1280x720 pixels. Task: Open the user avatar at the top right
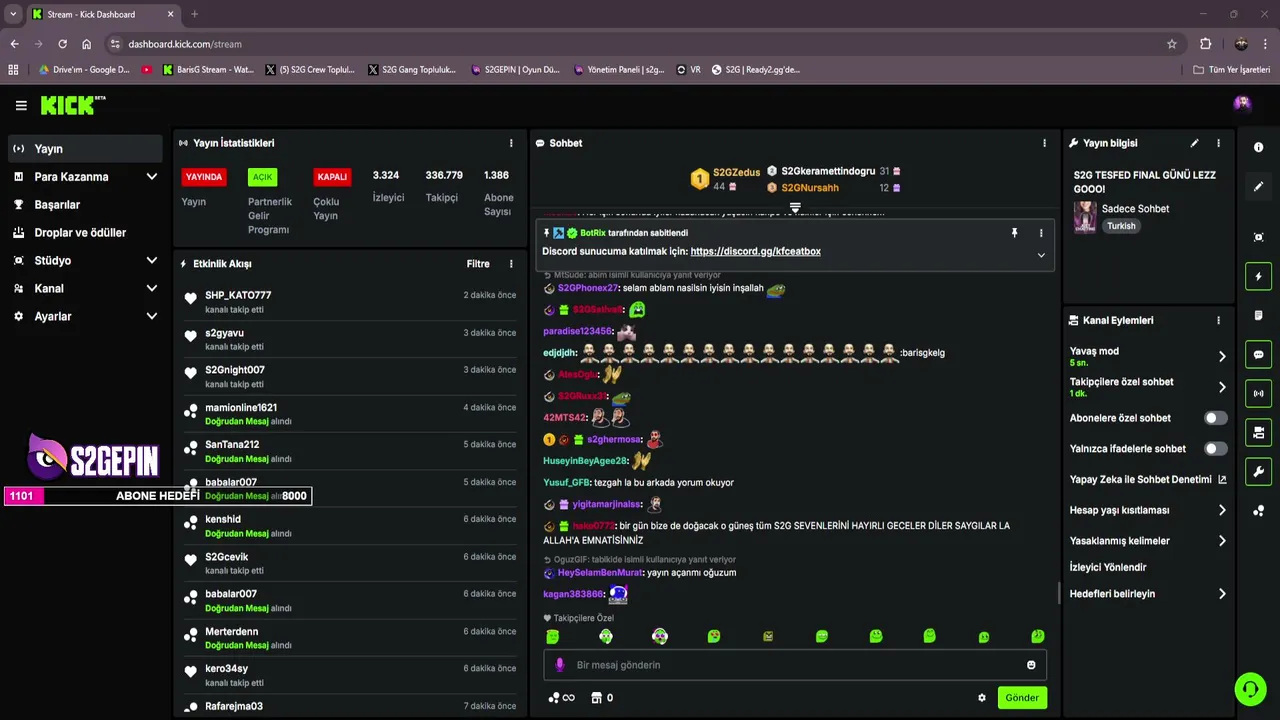point(1242,104)
